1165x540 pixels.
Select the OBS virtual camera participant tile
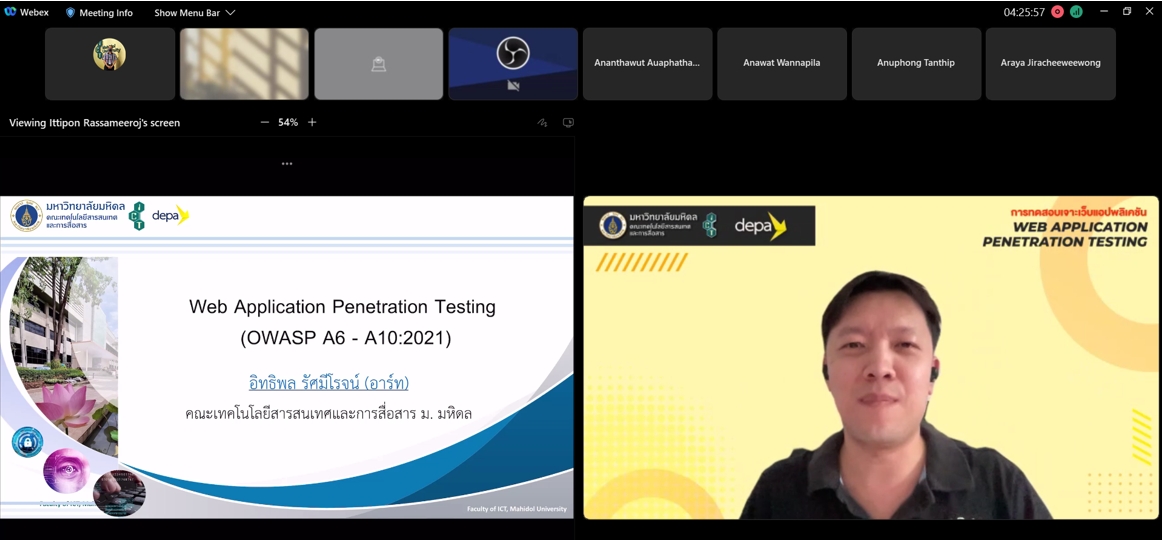click(x=513, y=63)
